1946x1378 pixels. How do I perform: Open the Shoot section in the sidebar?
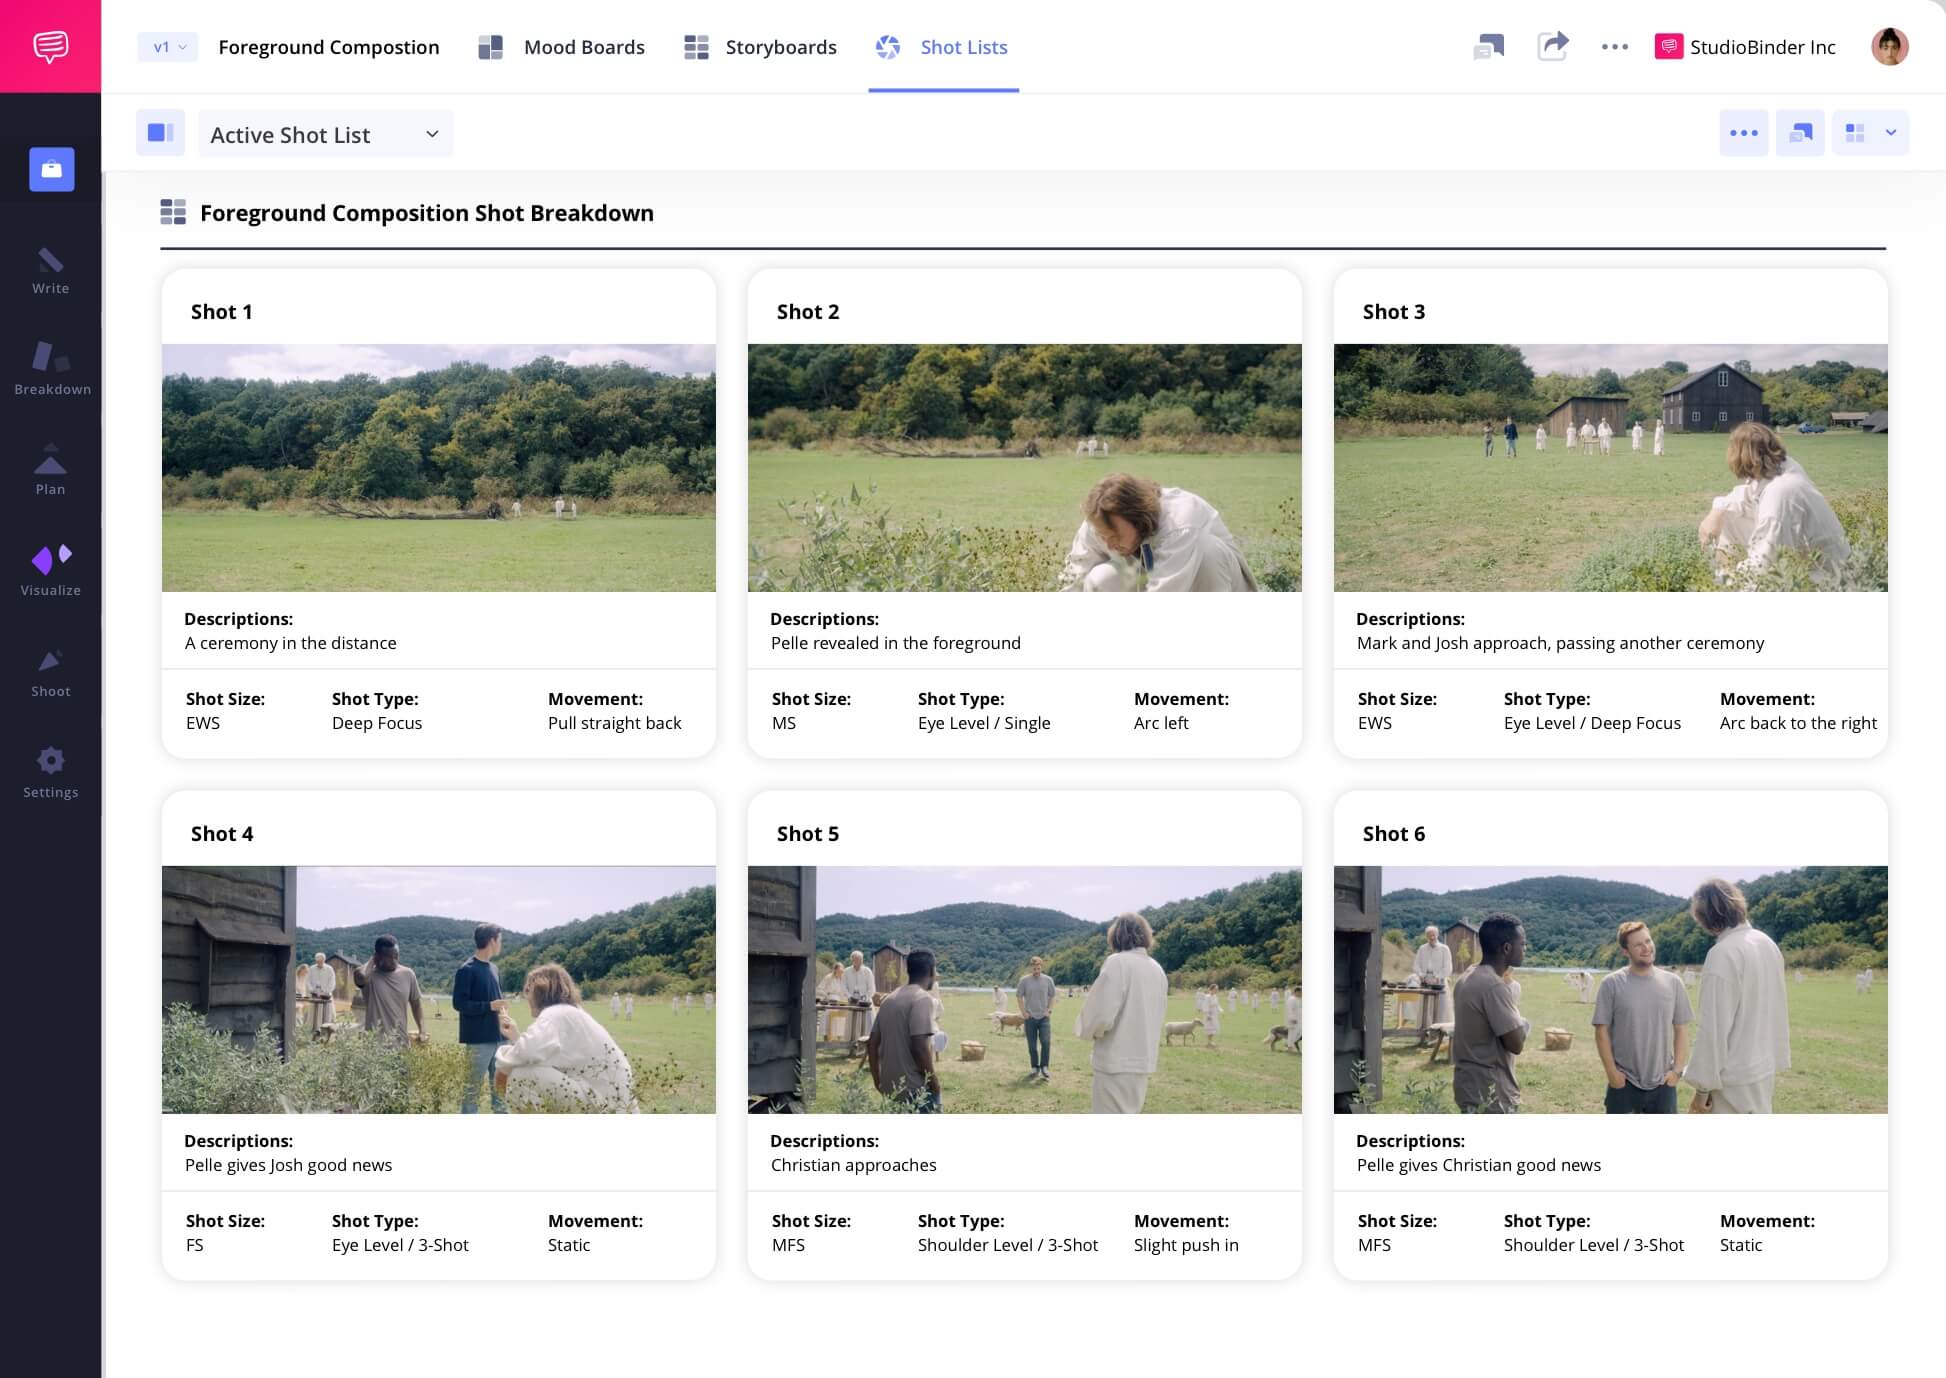[50, 668]
